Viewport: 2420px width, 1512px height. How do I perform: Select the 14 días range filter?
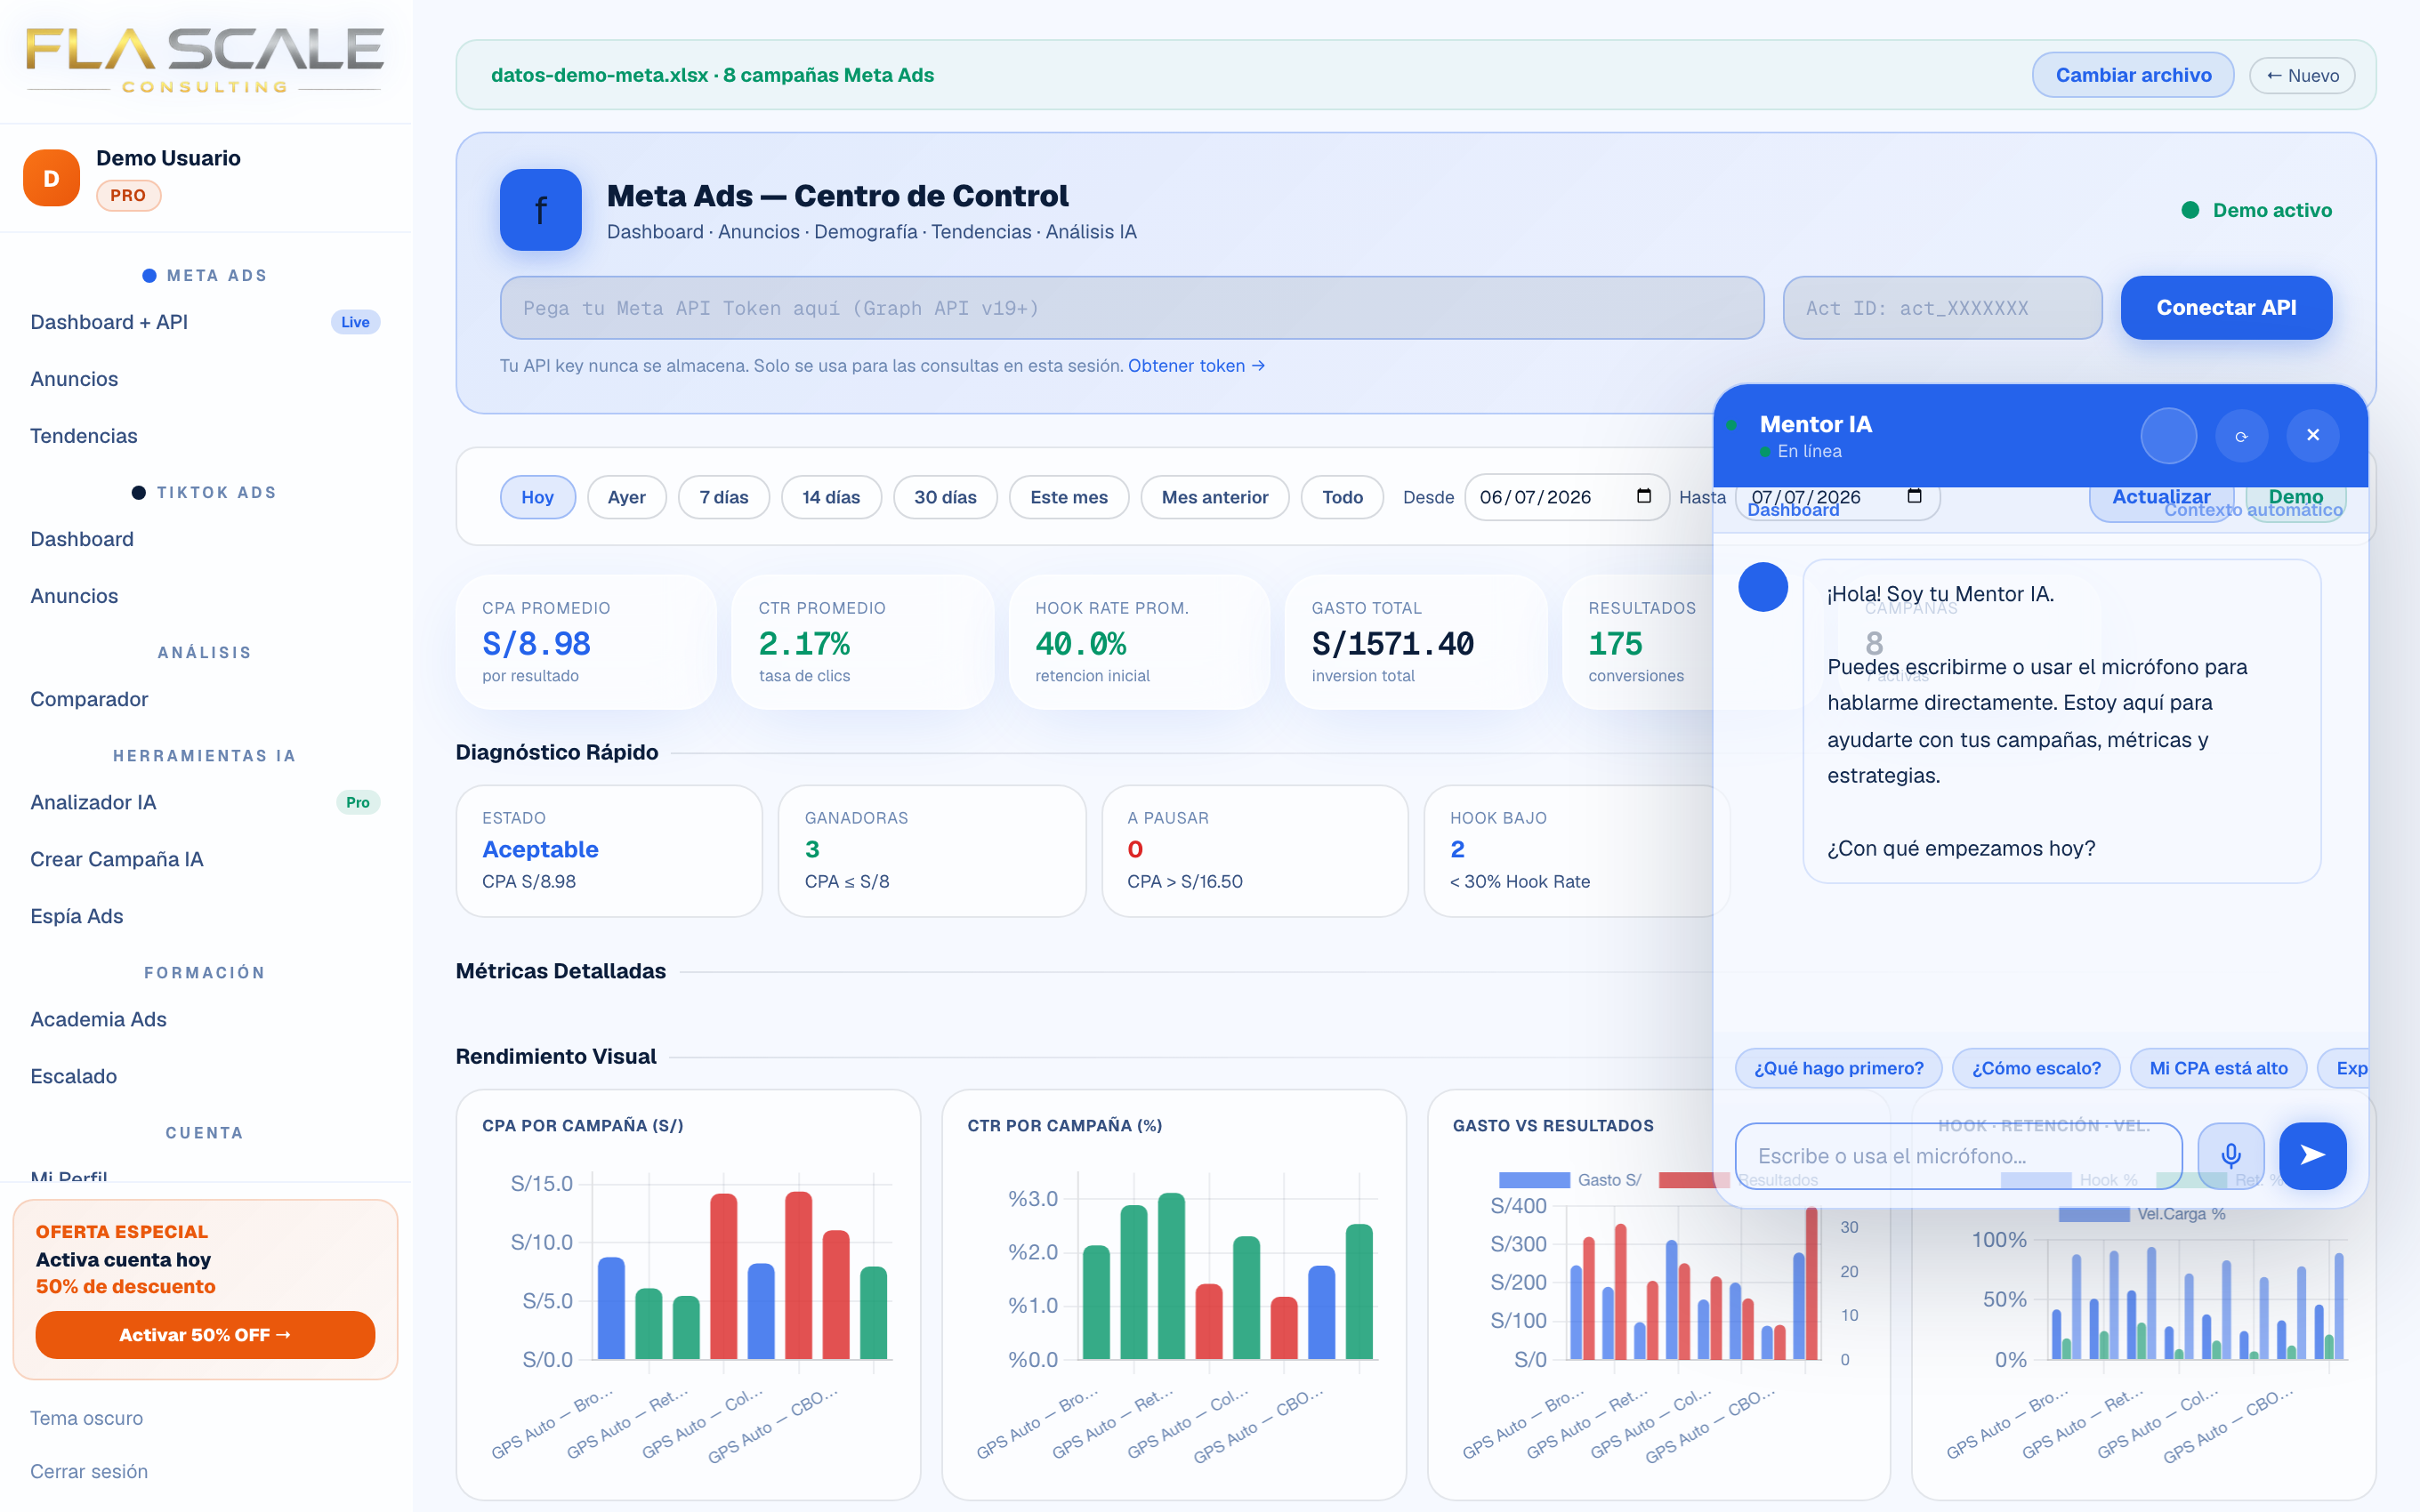click(x=831, y=497)
